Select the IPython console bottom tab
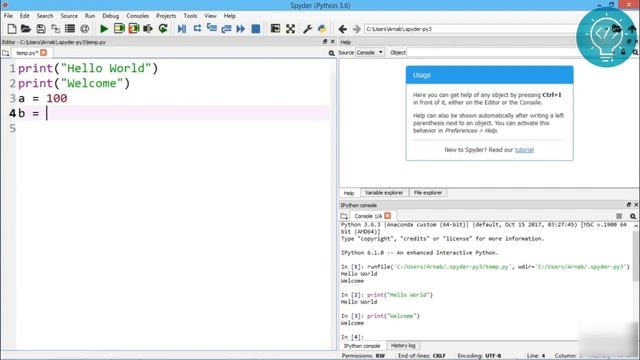This screenshot has width=640, height=360. [x=362, y=346]
